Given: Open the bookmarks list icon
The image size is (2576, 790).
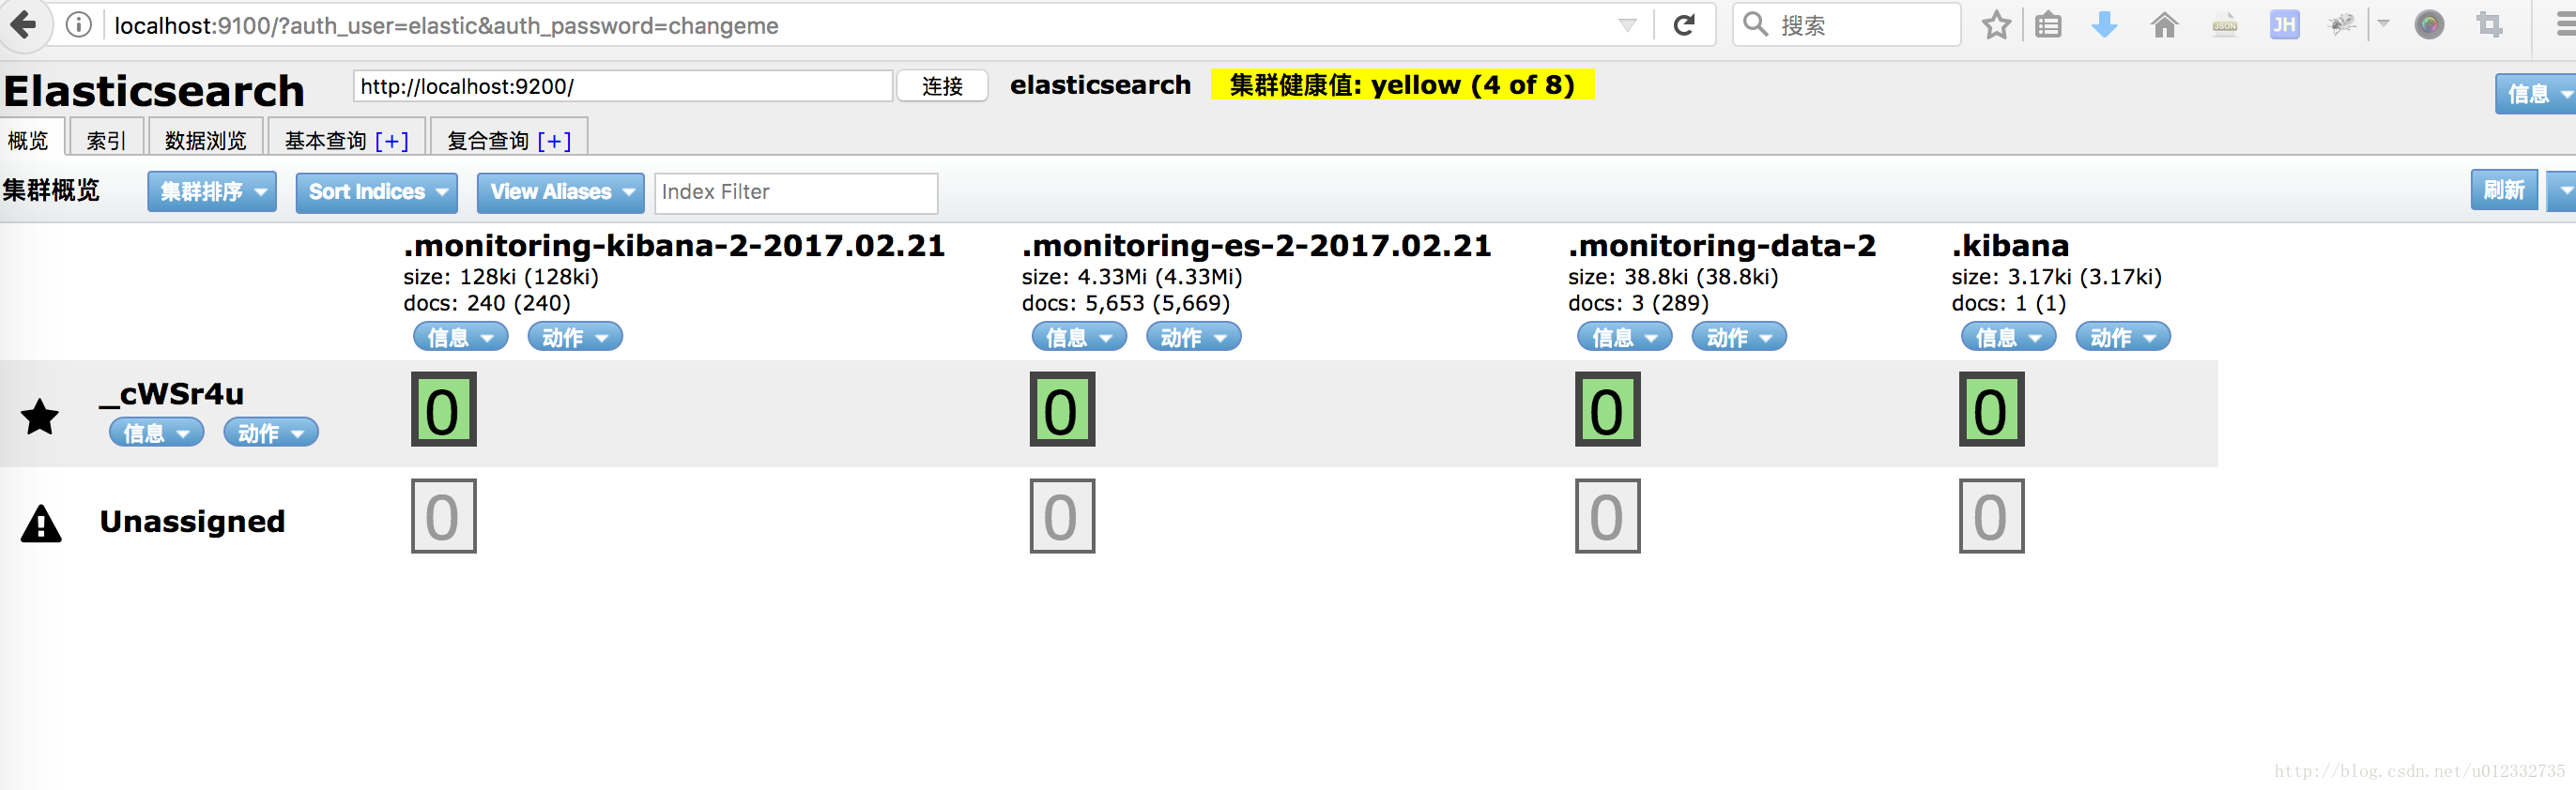Looking at the screenshot, I should tap(2048, 25).
